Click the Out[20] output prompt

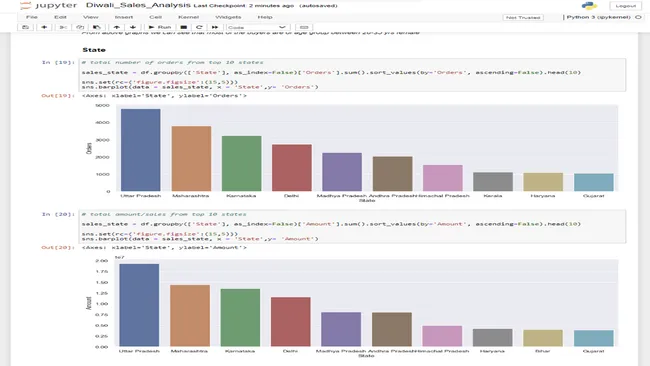pyautogui.click(x=58, y=247)
